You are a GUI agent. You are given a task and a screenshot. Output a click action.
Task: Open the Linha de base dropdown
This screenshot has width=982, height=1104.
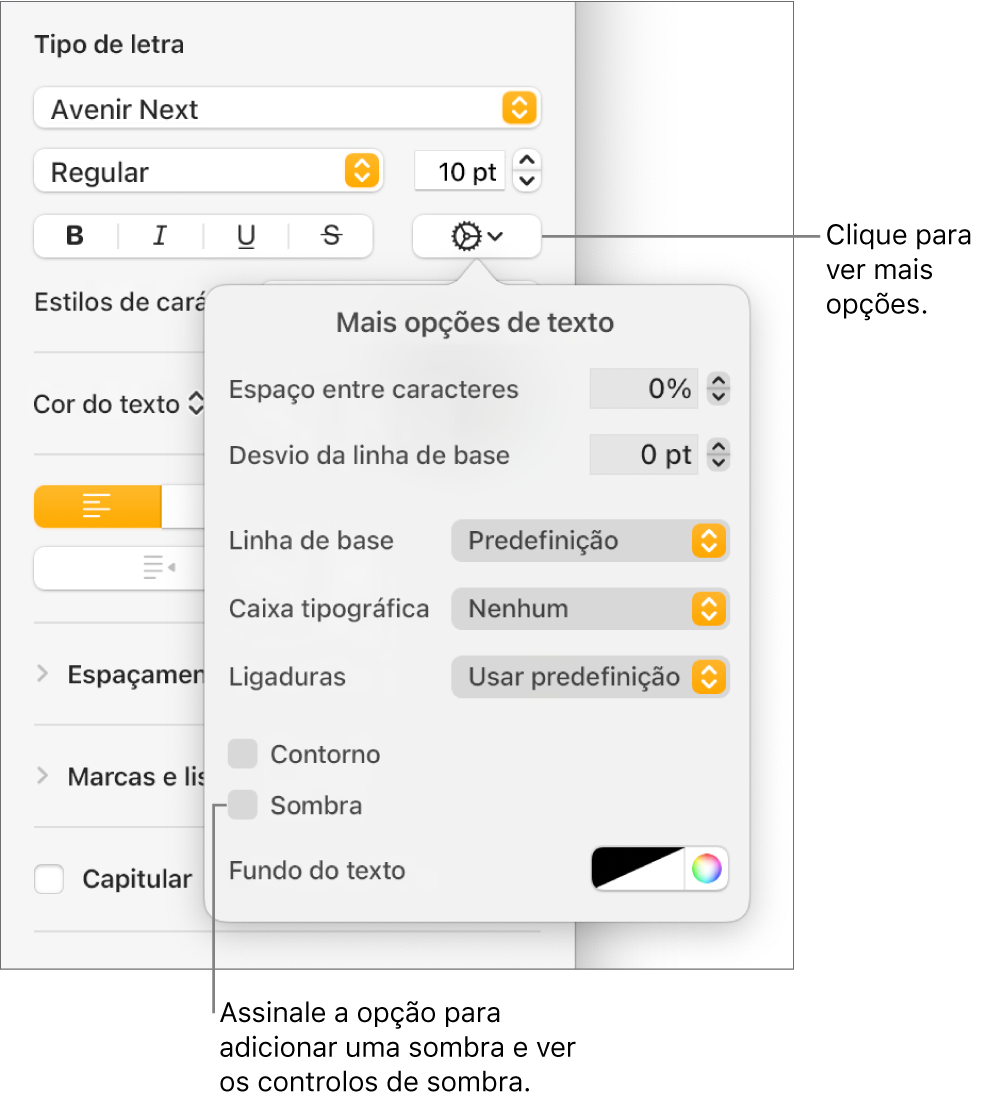tap(590, 541)
